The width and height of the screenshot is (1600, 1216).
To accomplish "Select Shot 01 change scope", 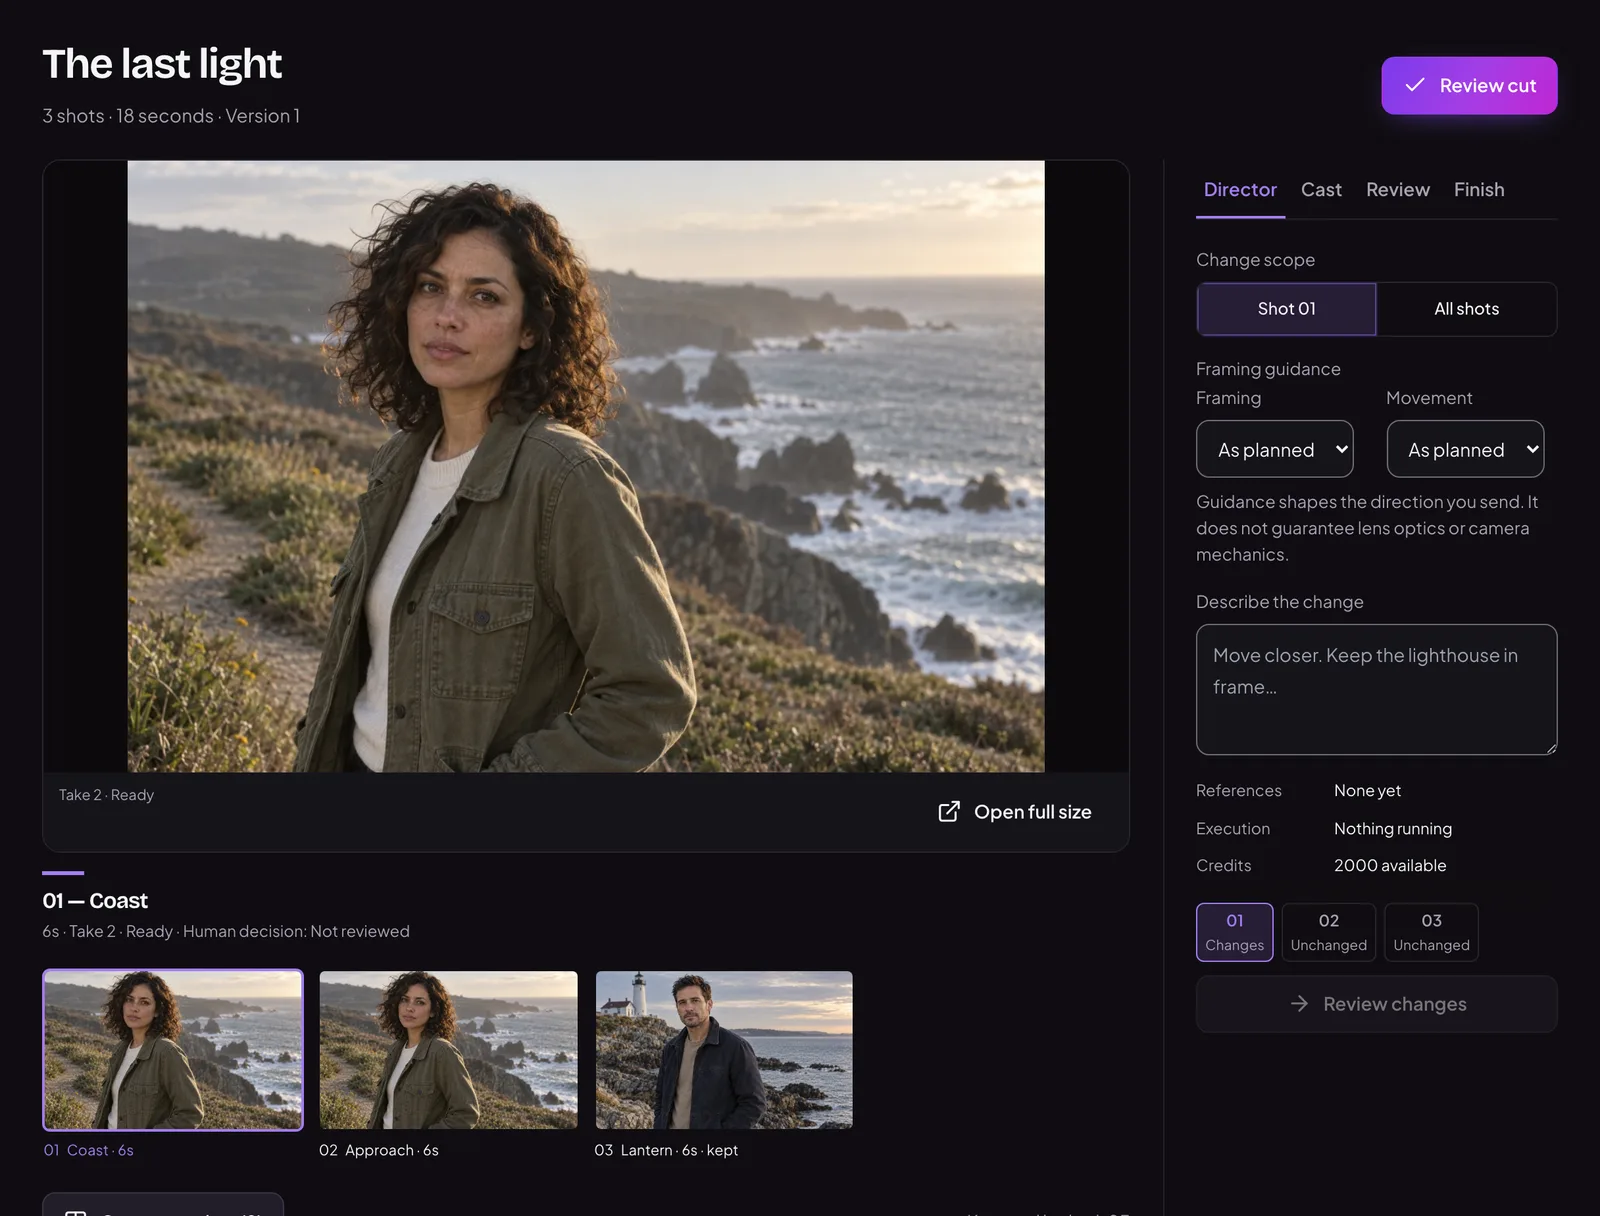I will [x=1286, y=309].
